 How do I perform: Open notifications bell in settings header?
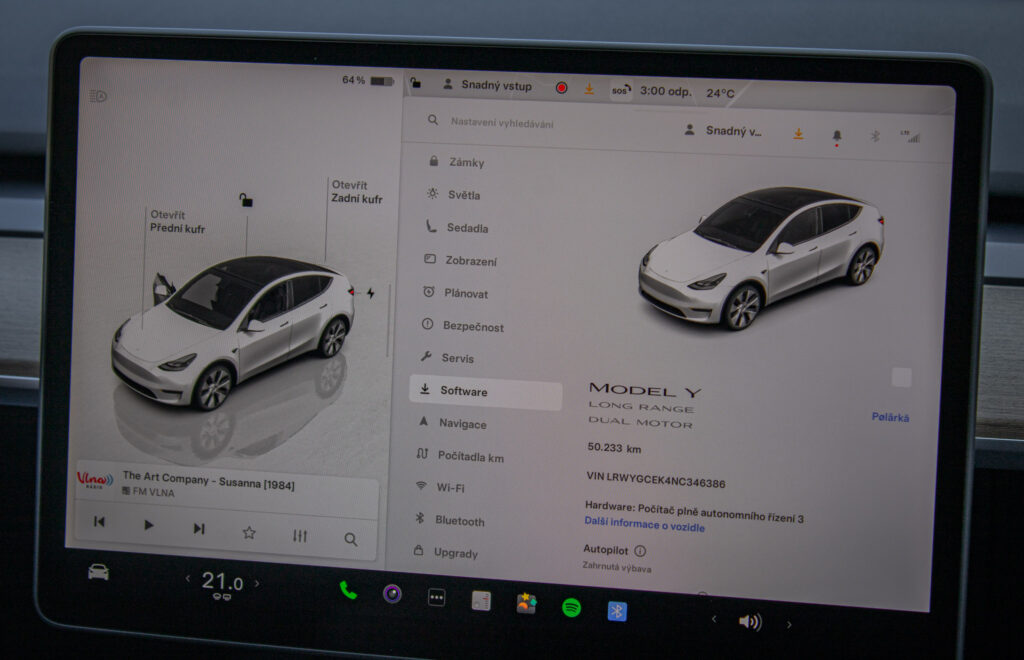(x=837, y=135)
